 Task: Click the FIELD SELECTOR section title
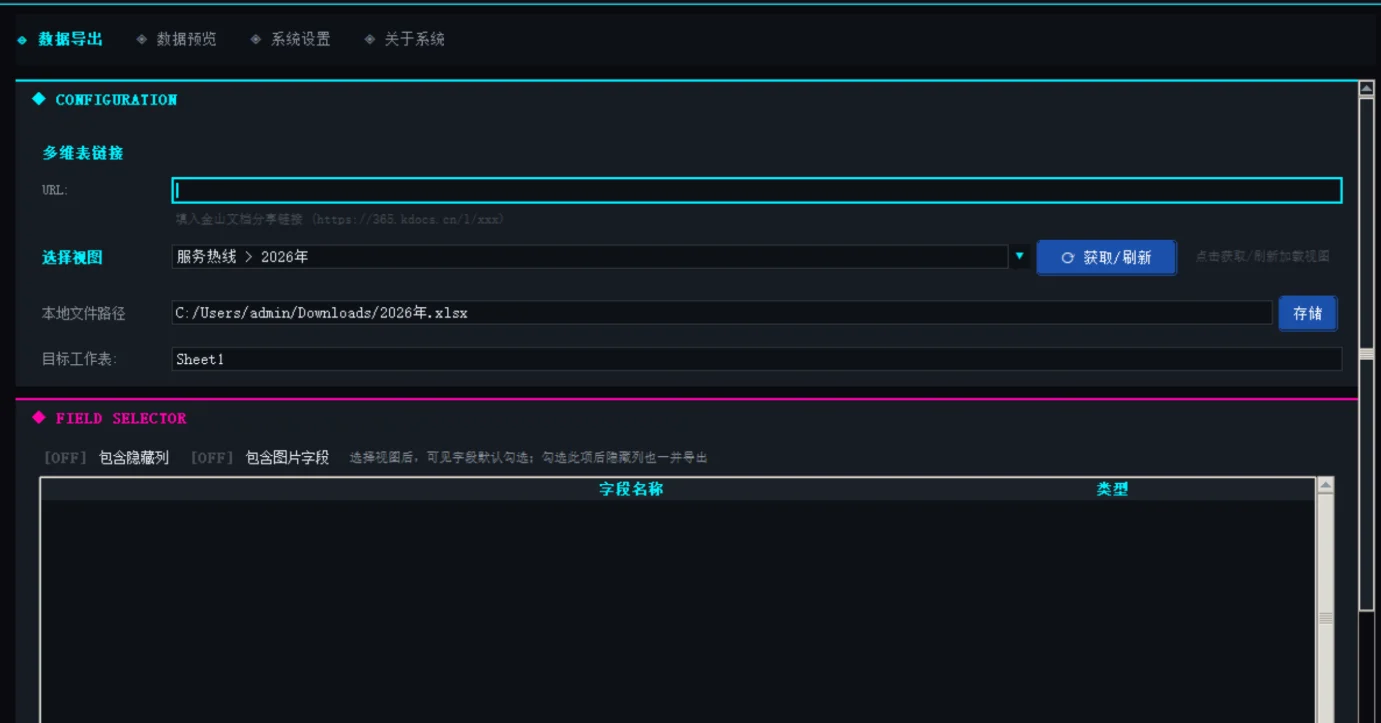tap(121, 418)
